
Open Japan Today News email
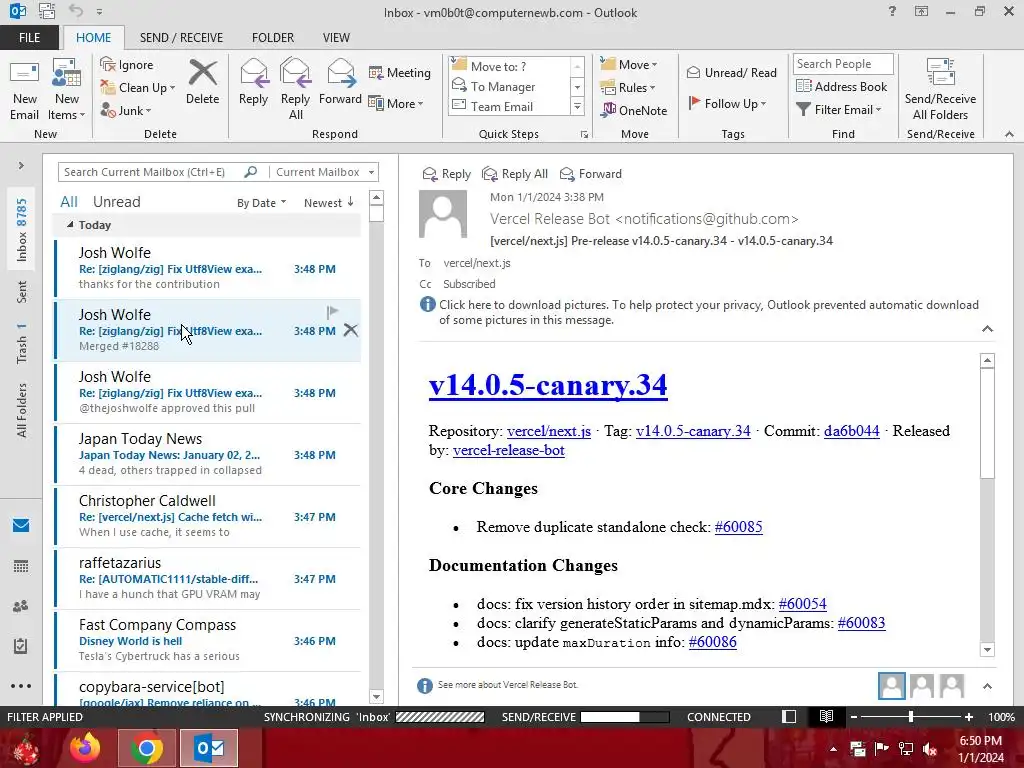tap(208, 455)
